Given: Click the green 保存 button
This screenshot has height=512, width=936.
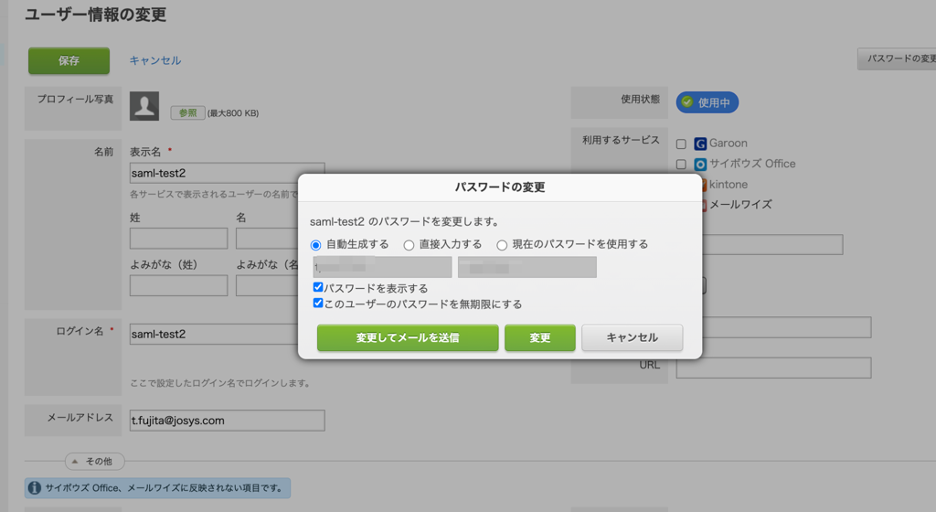Looking at the screenshot, I should tap(69, 60).
